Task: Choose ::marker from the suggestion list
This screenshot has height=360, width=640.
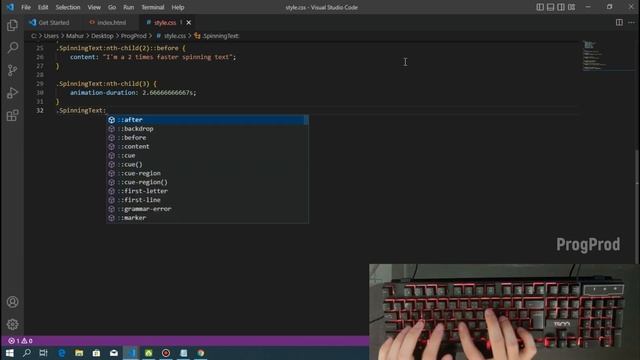Action: pyautogui.click(x=207, y=218)
